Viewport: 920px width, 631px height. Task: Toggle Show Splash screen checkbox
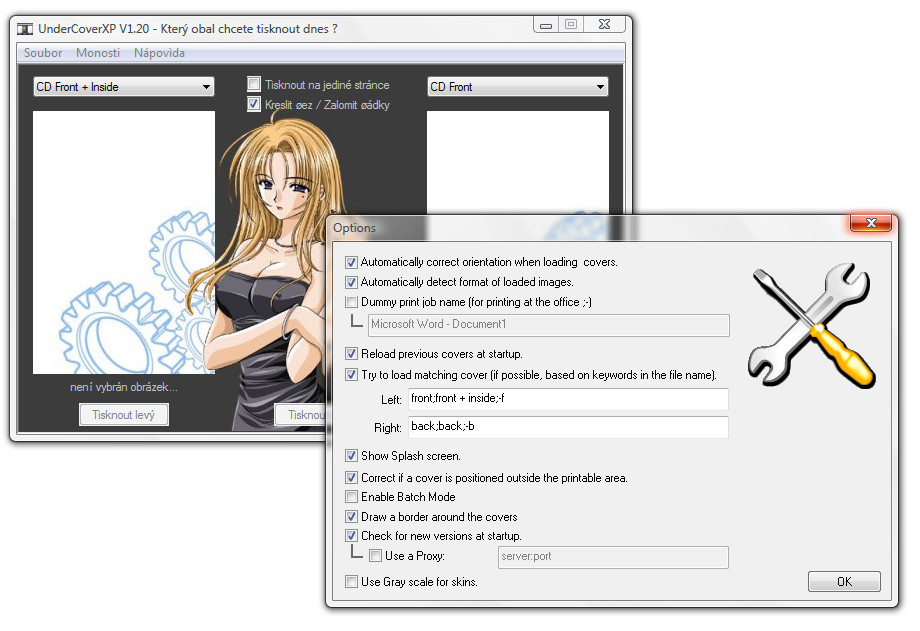coord(351,455)
